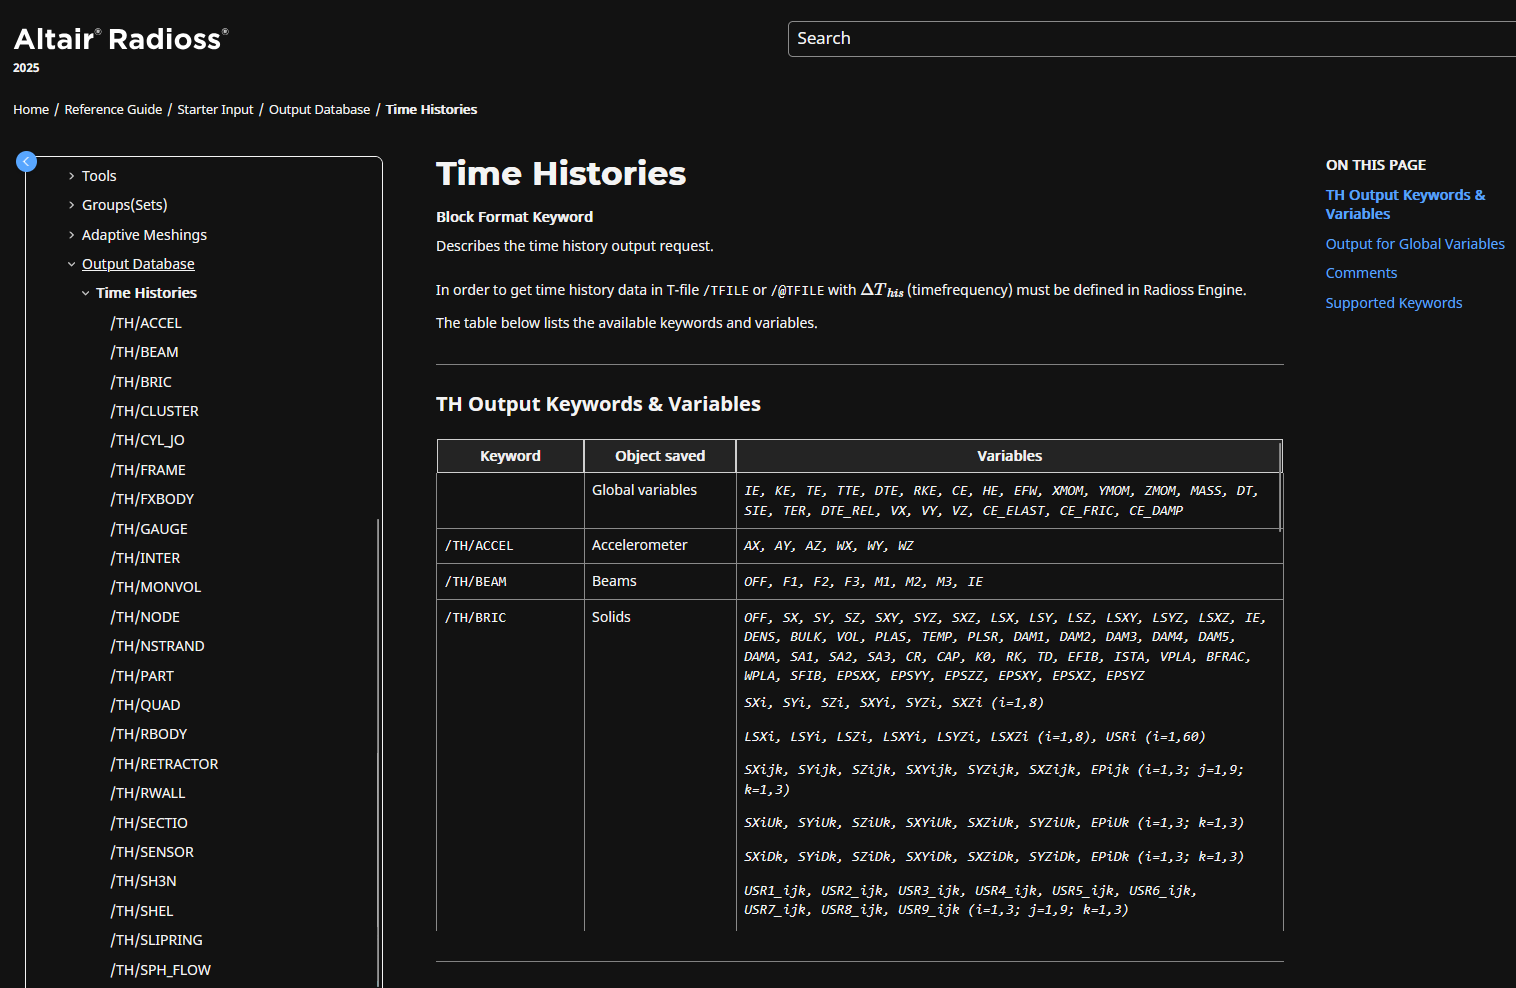Viewport: 1516px width, 988px height.
Task: Click the /TH/BRIC keyword table cell
Action: tap(510, 765)
